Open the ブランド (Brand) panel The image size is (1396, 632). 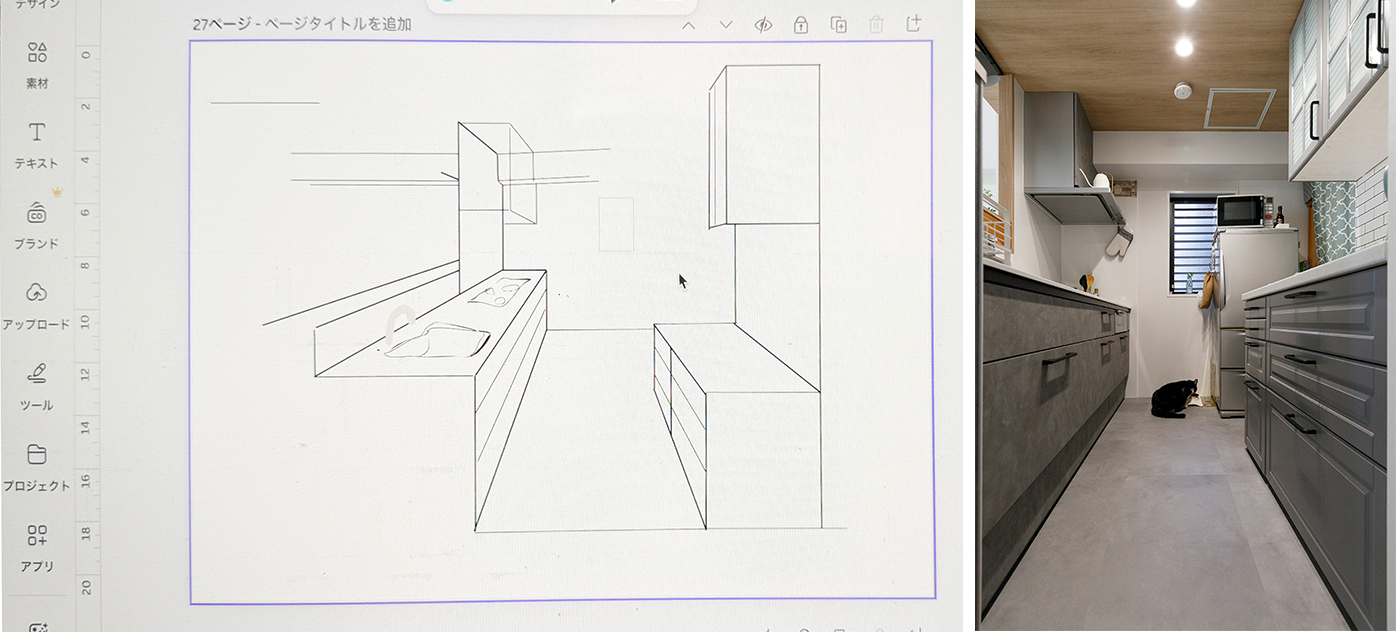click(37, 223)
